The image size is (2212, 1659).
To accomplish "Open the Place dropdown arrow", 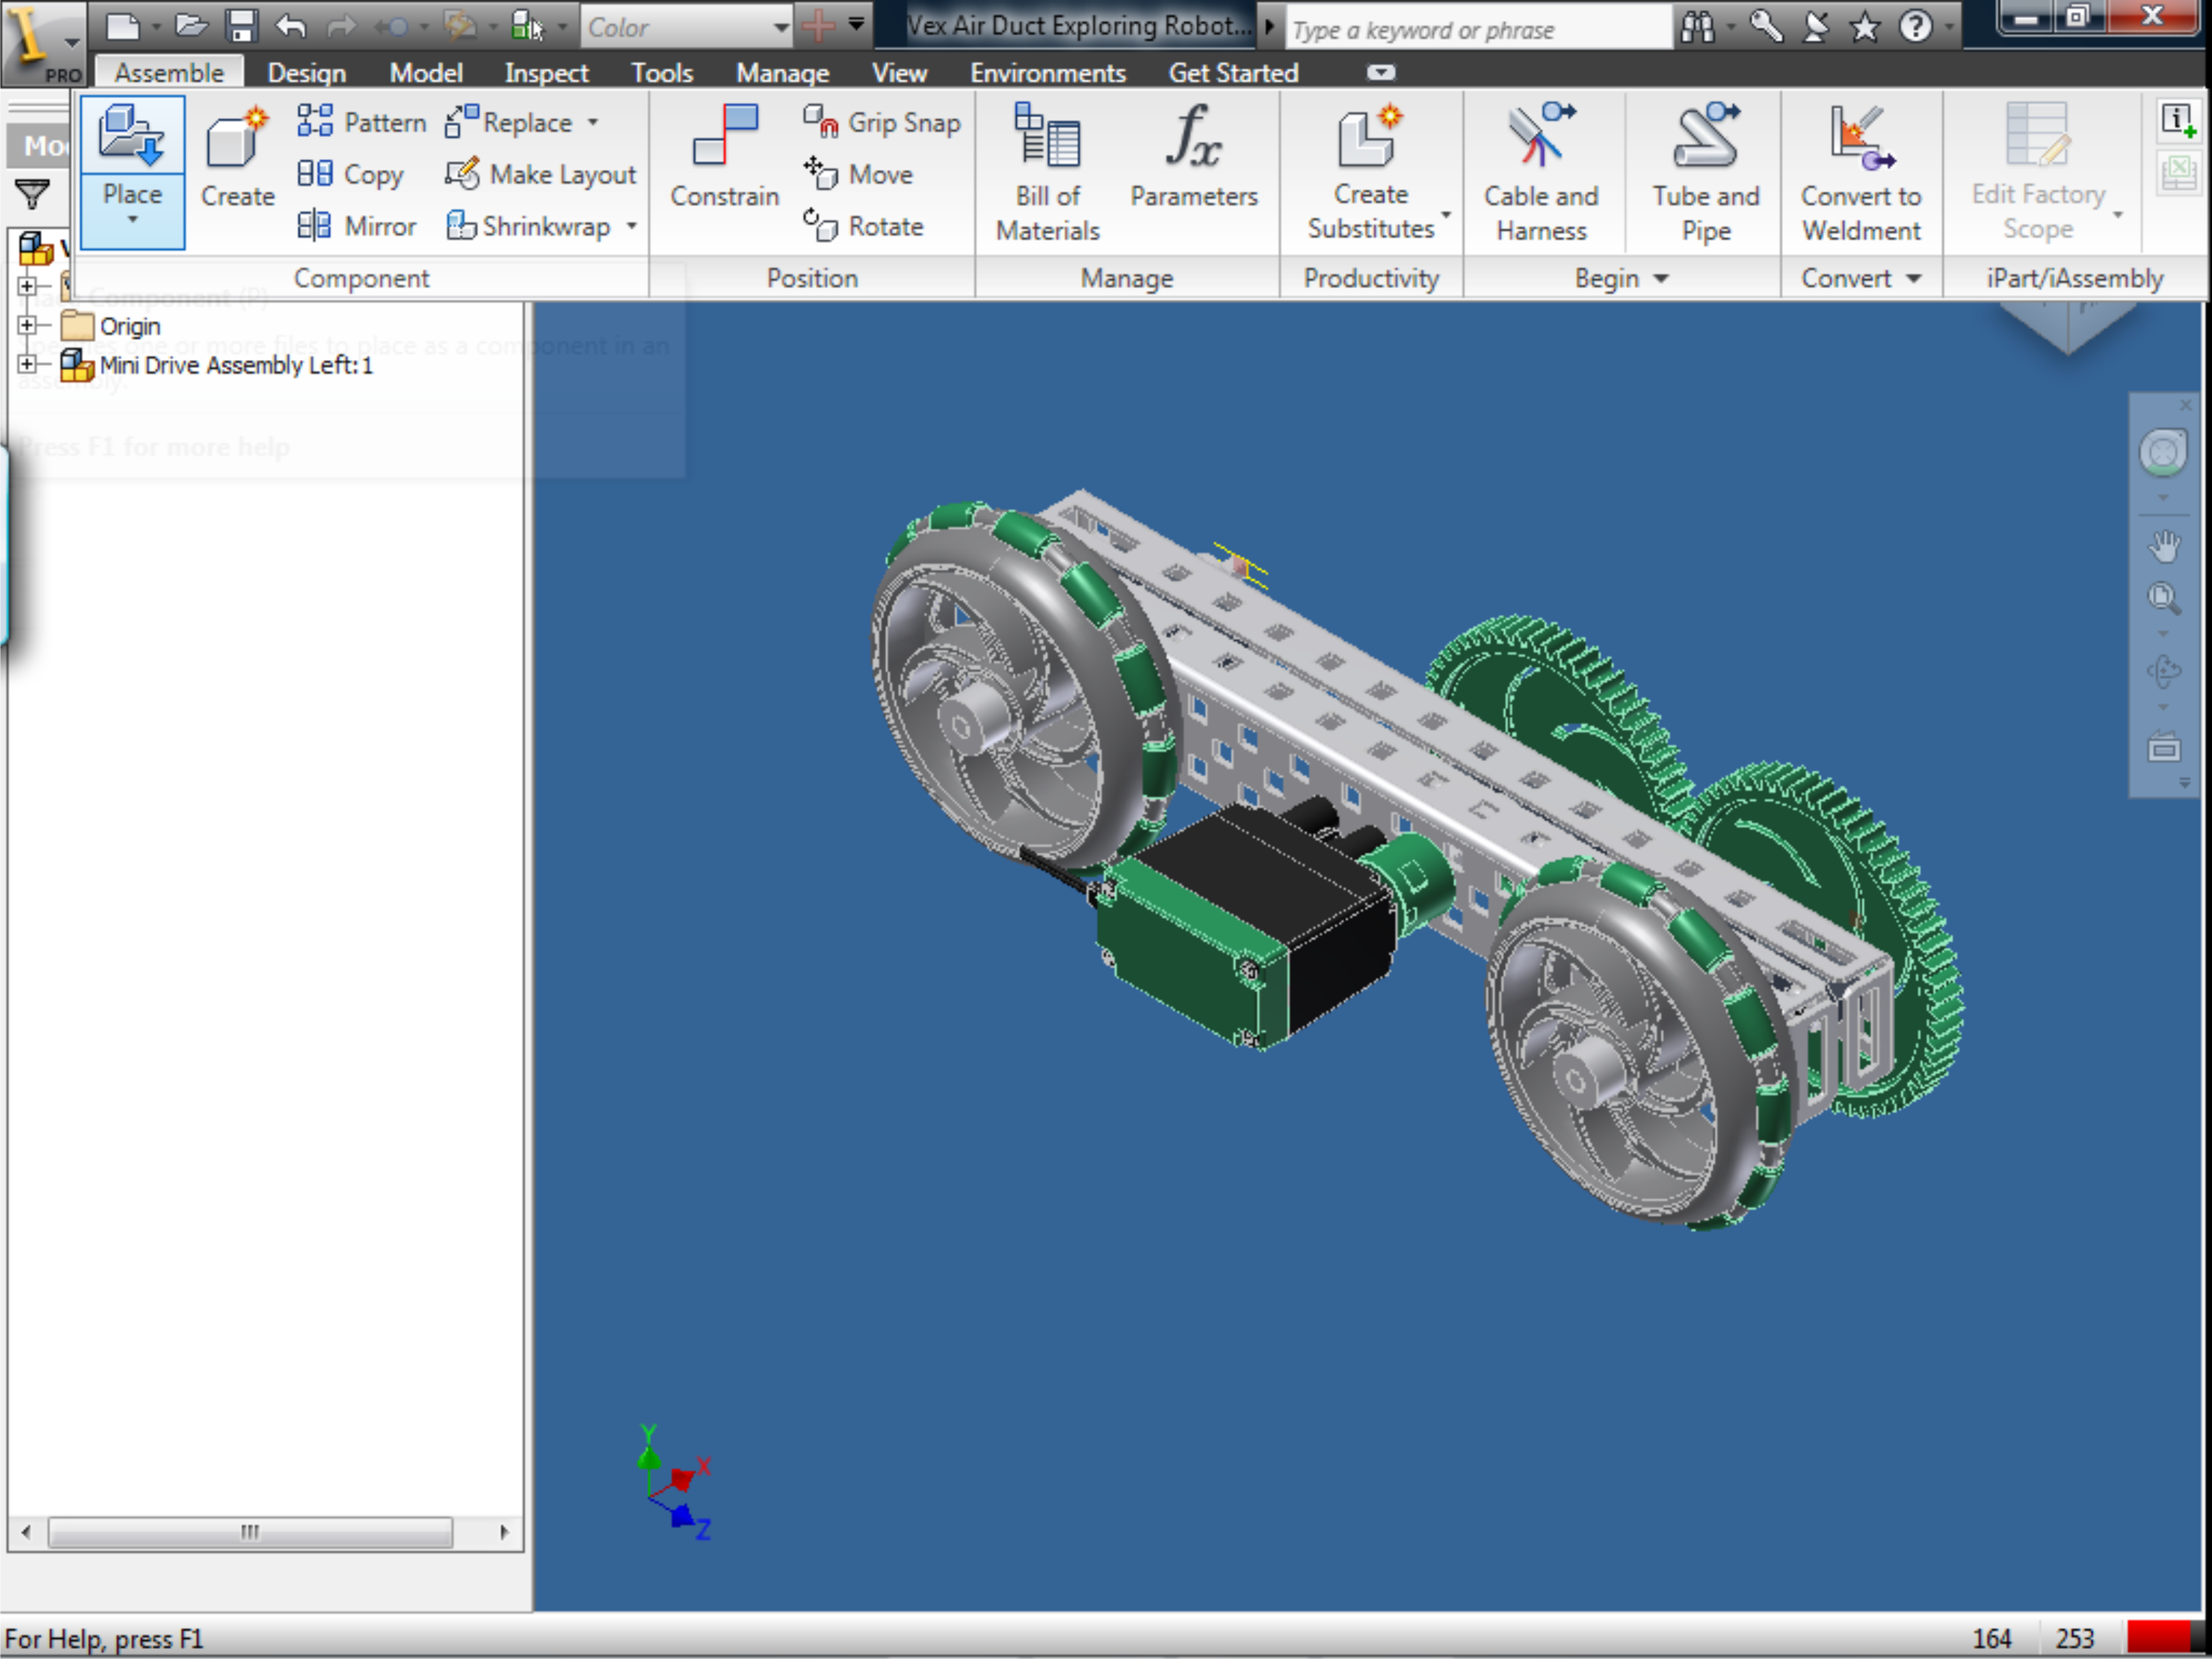I will [132, 219].
